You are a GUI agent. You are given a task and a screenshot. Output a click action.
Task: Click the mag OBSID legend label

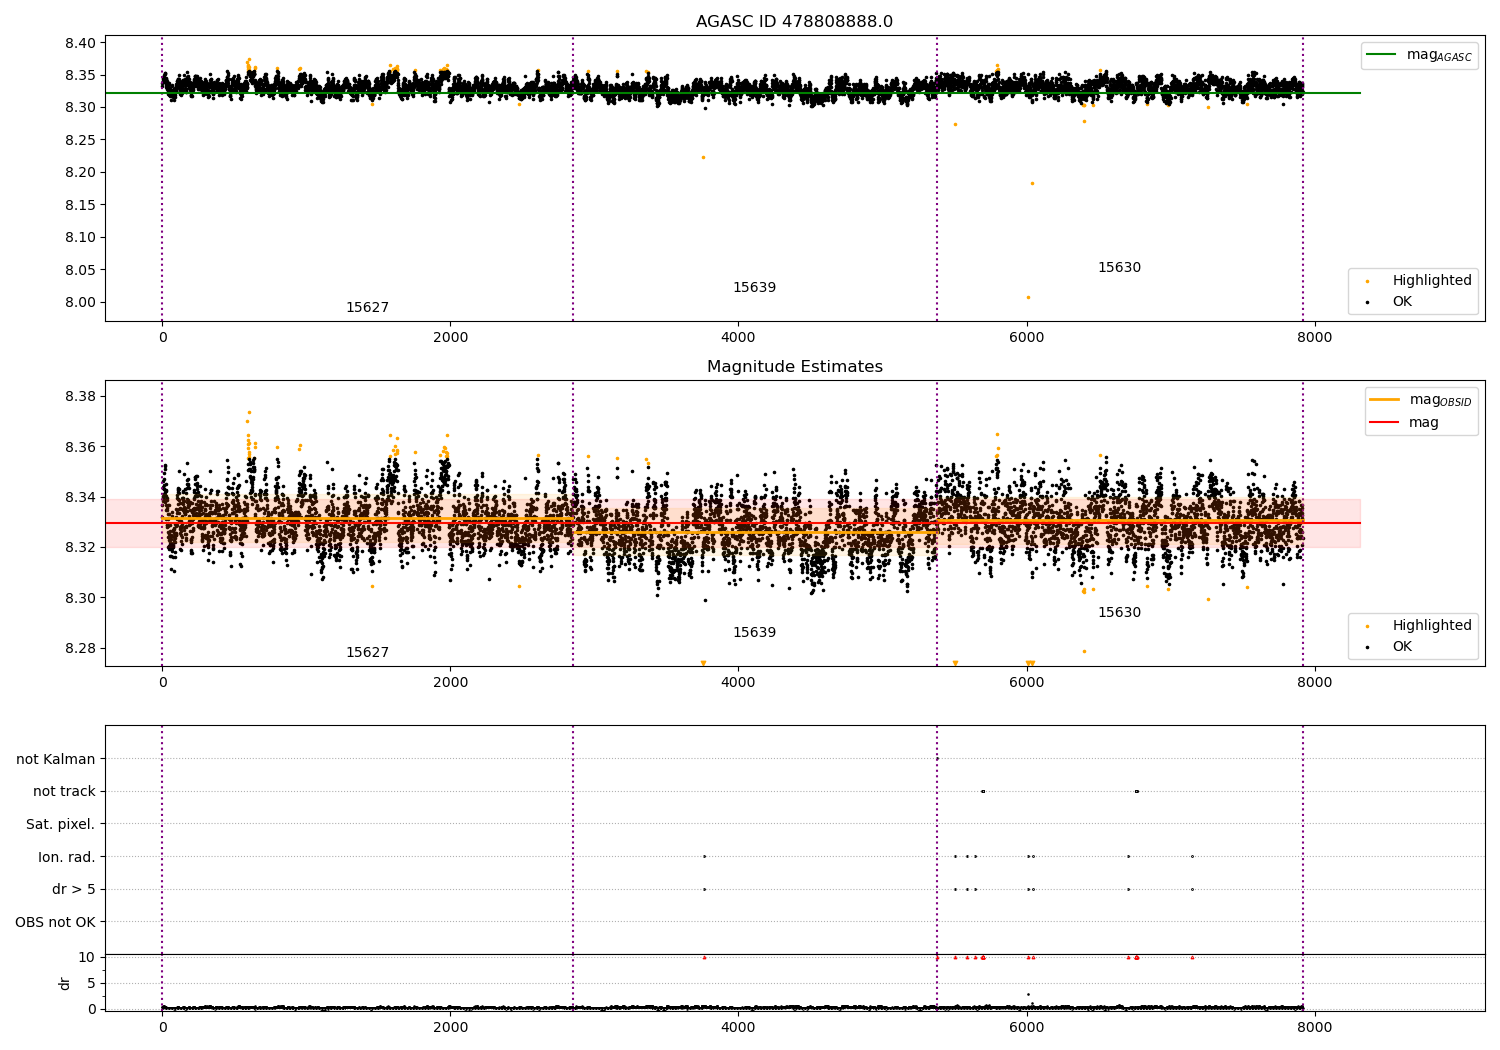click(1441, 400)
